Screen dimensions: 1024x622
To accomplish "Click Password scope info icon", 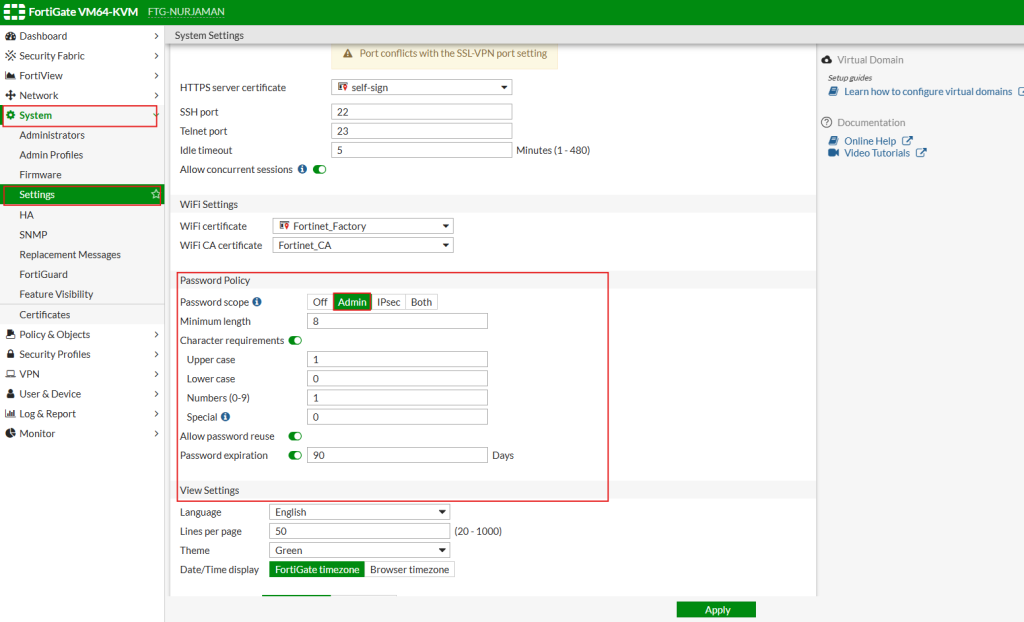I will pos(257,302).
